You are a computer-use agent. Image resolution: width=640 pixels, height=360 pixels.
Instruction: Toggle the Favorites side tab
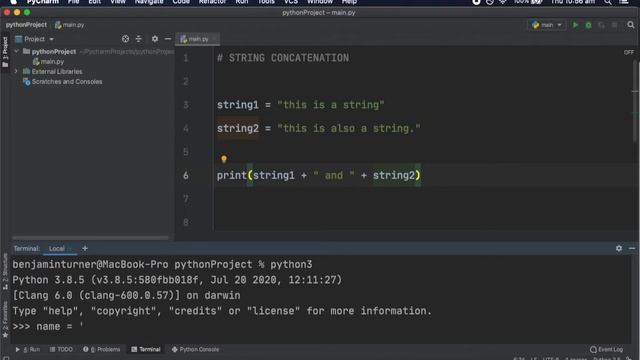[5, 321]
